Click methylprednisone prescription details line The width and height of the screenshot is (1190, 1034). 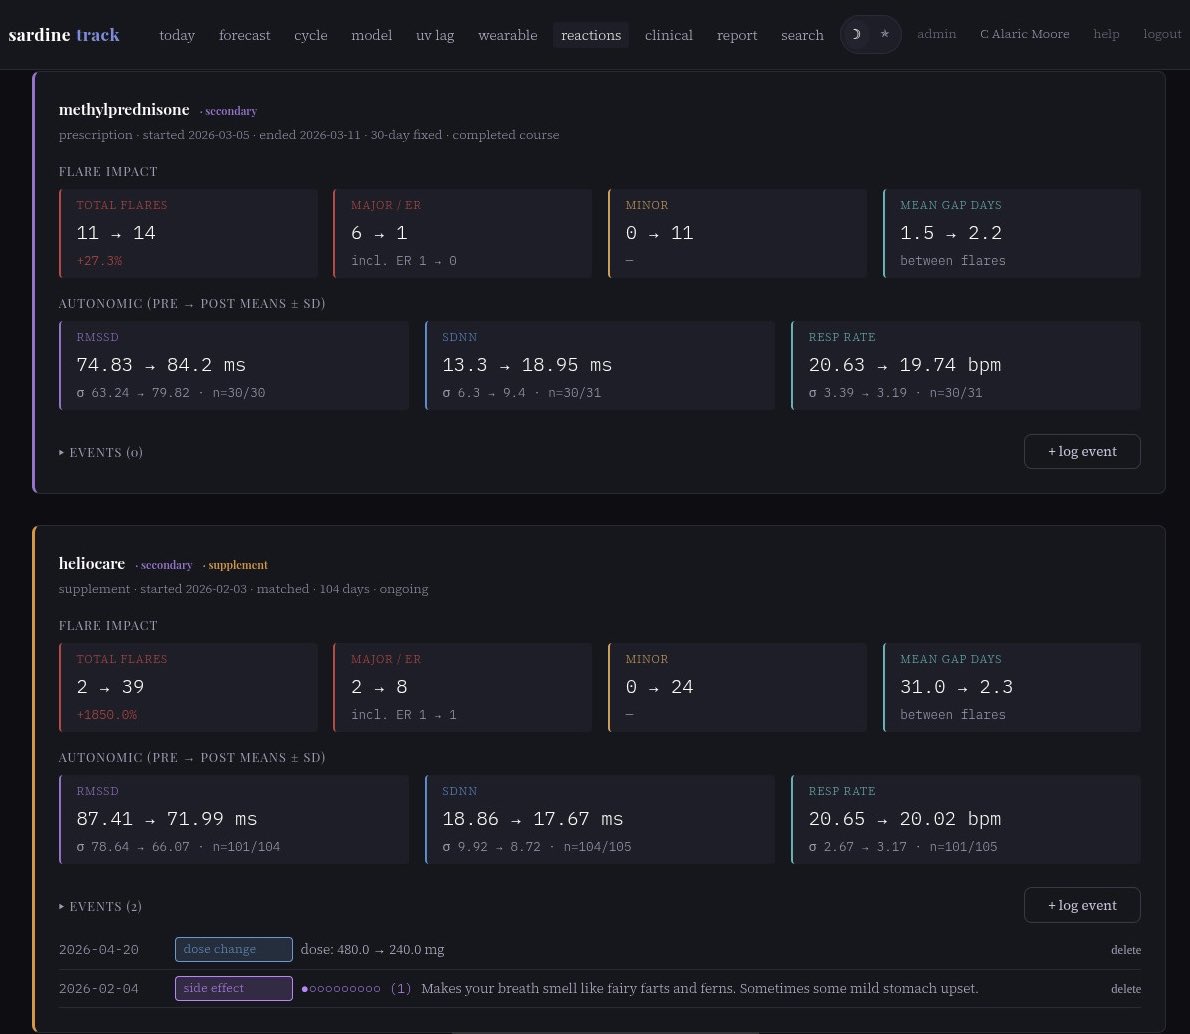309,134
